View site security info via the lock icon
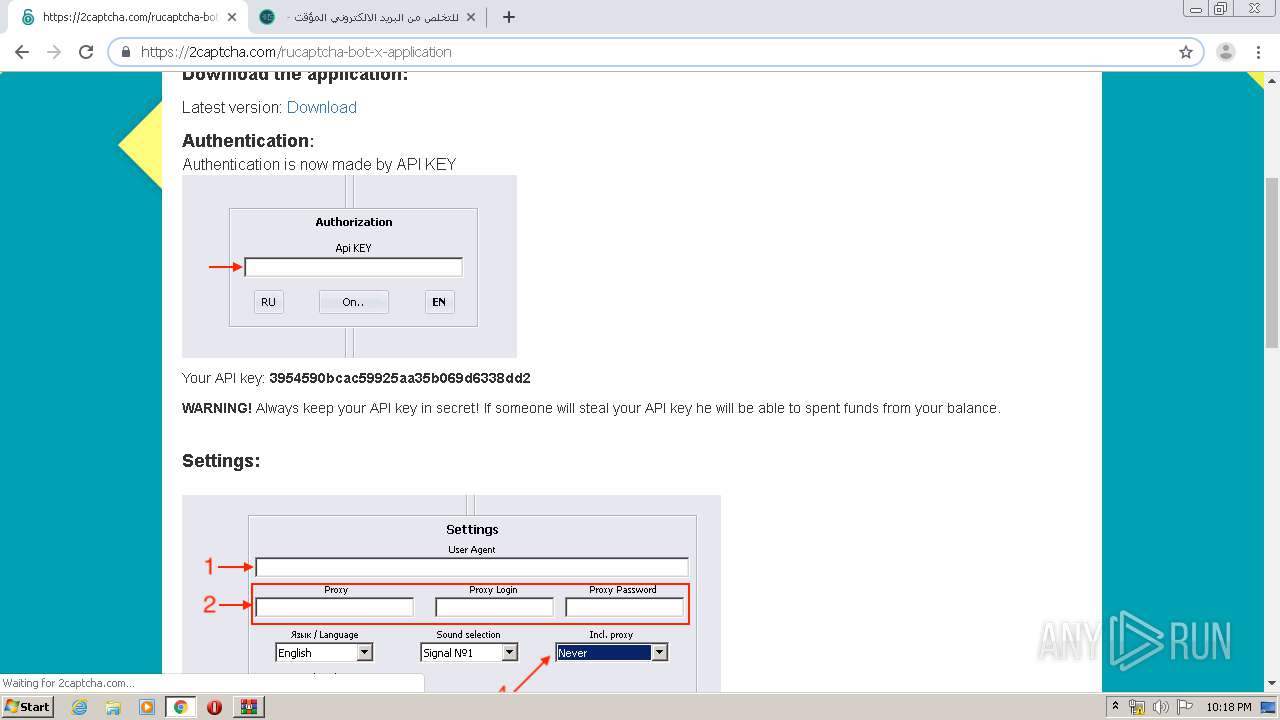 (x=126, y=52)
